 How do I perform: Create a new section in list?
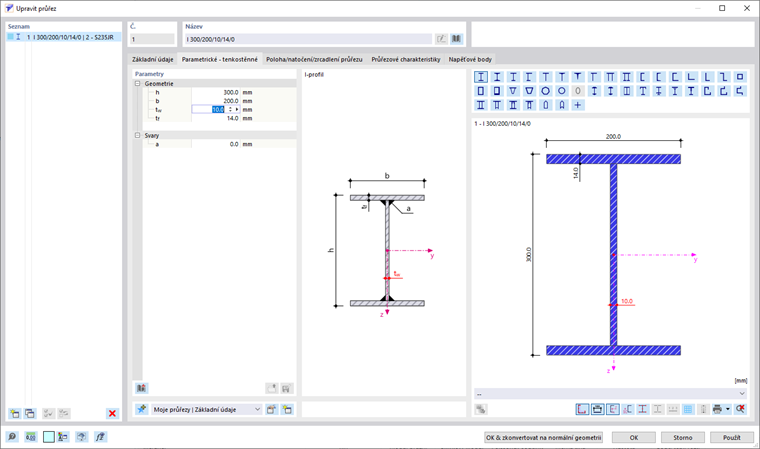pyautogui.click(x=15, y=413)
